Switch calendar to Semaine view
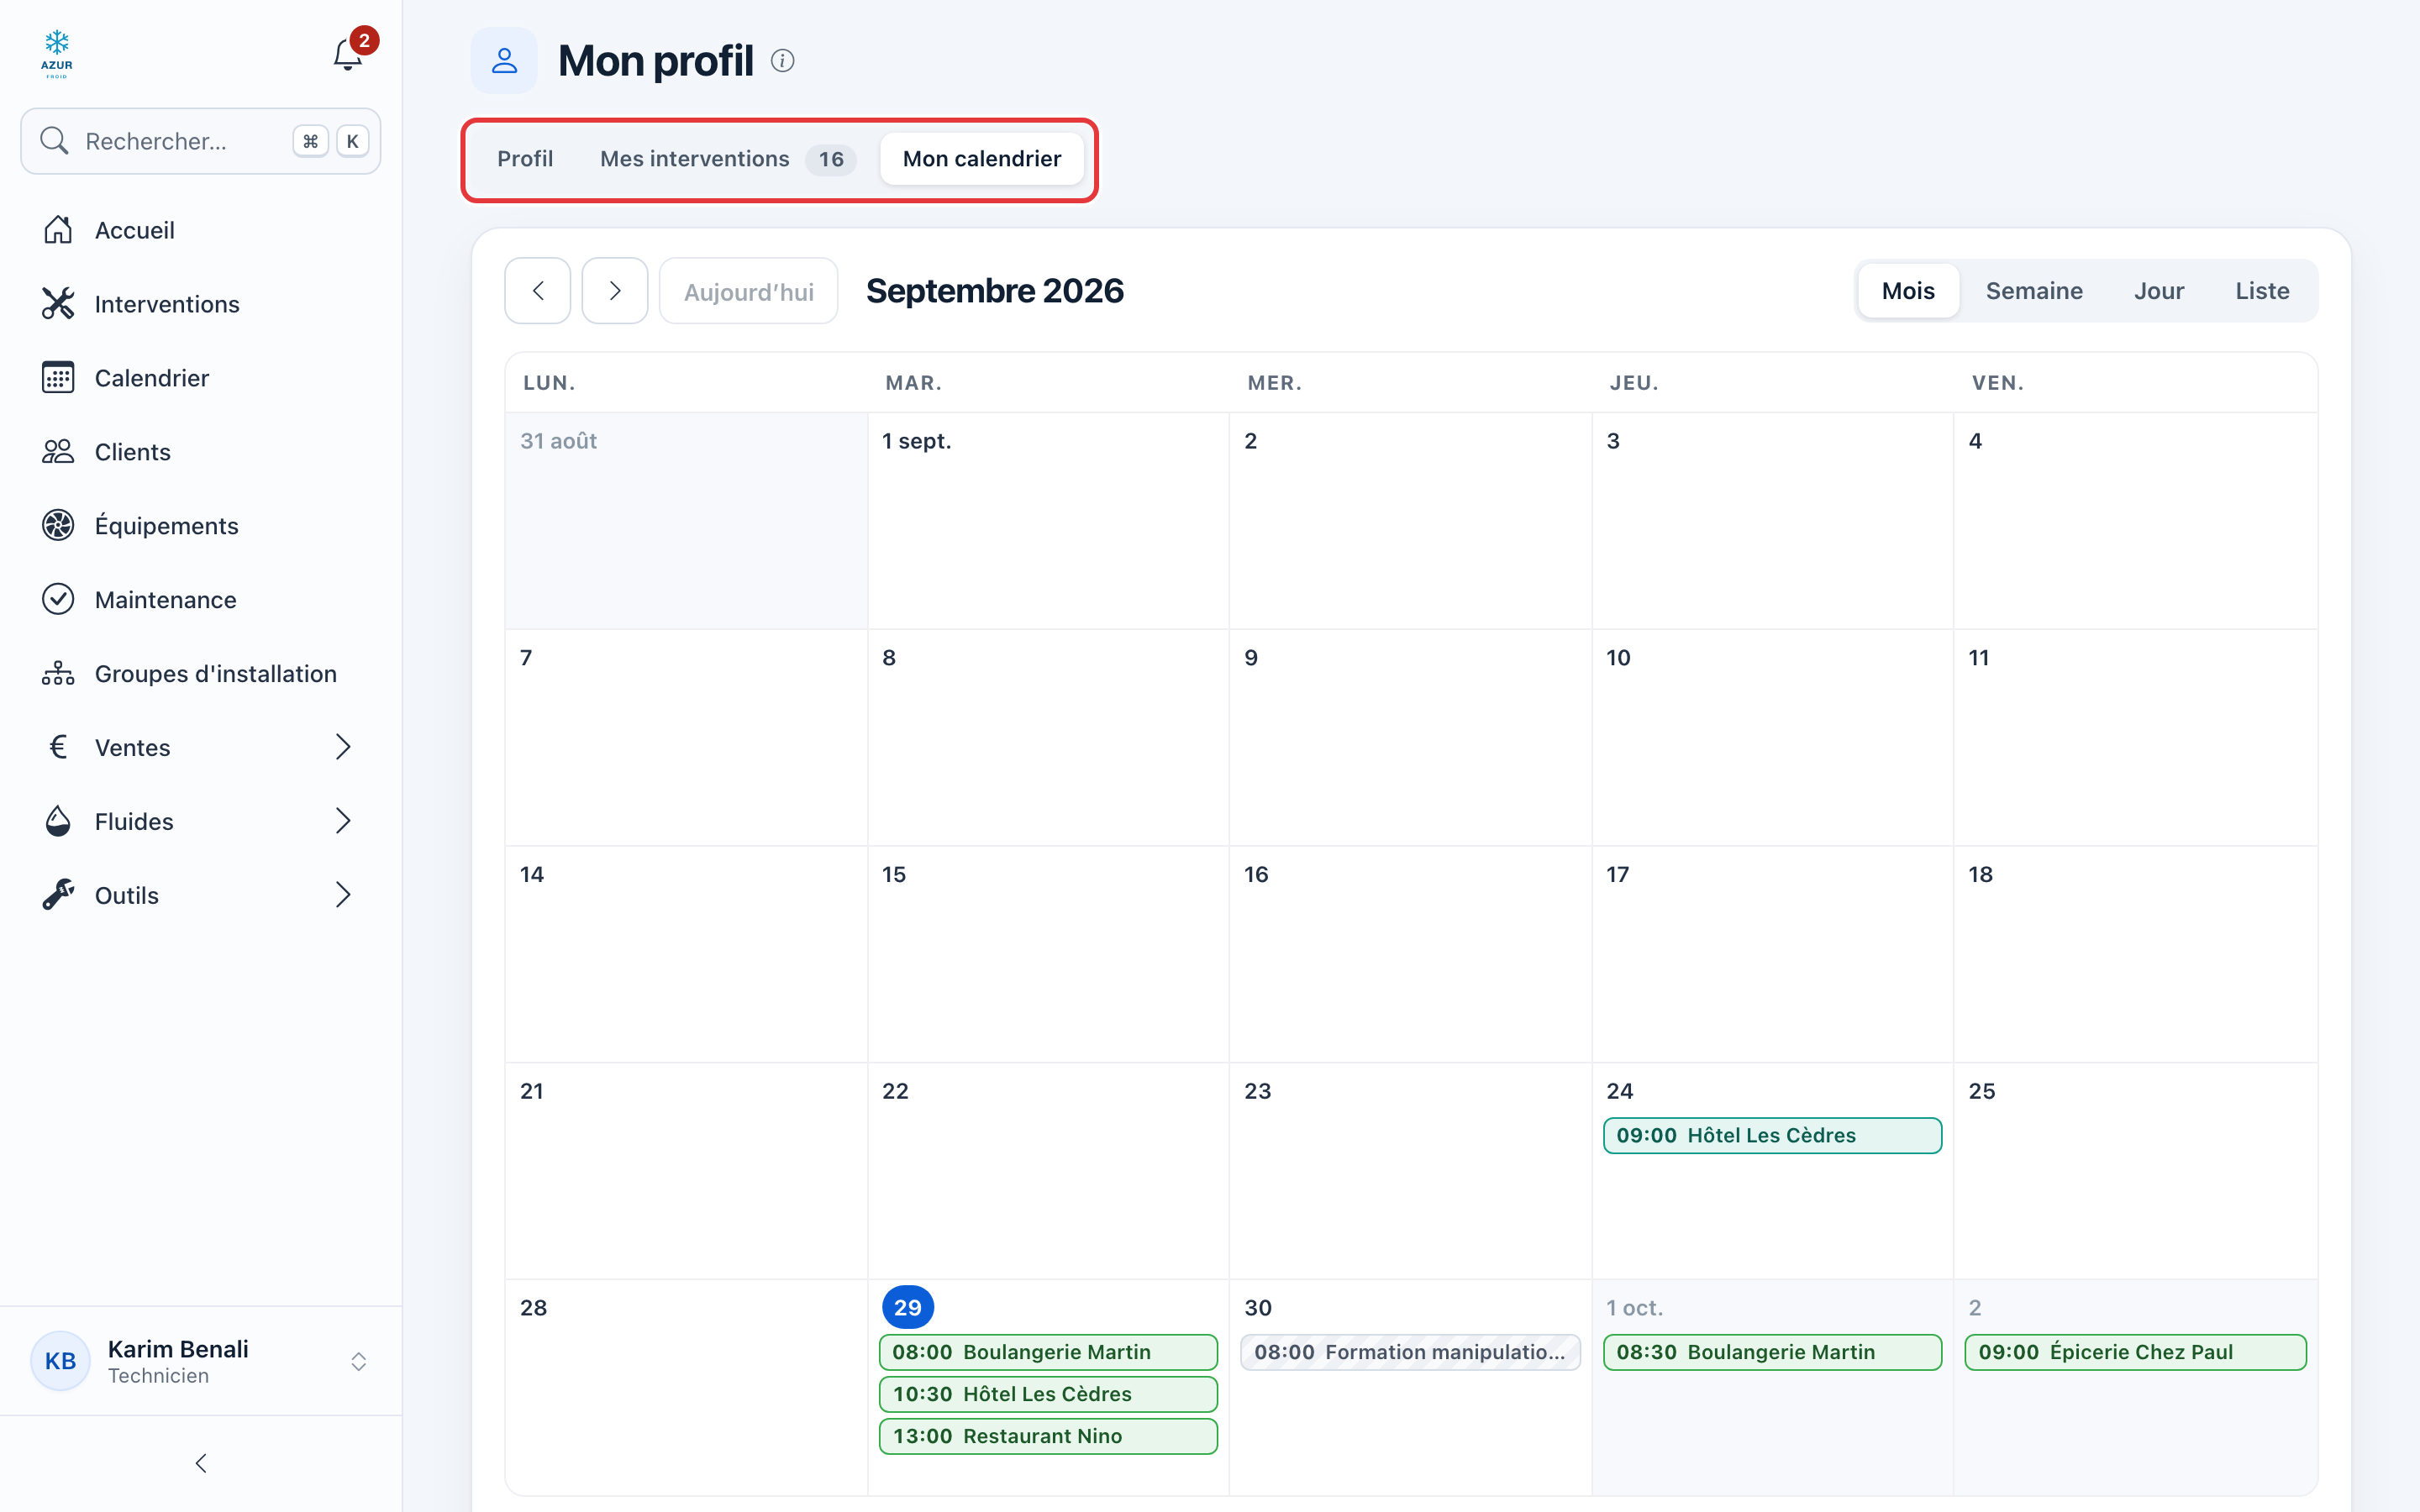Screen dimensions: 2420x1512 pos(2034,291)
